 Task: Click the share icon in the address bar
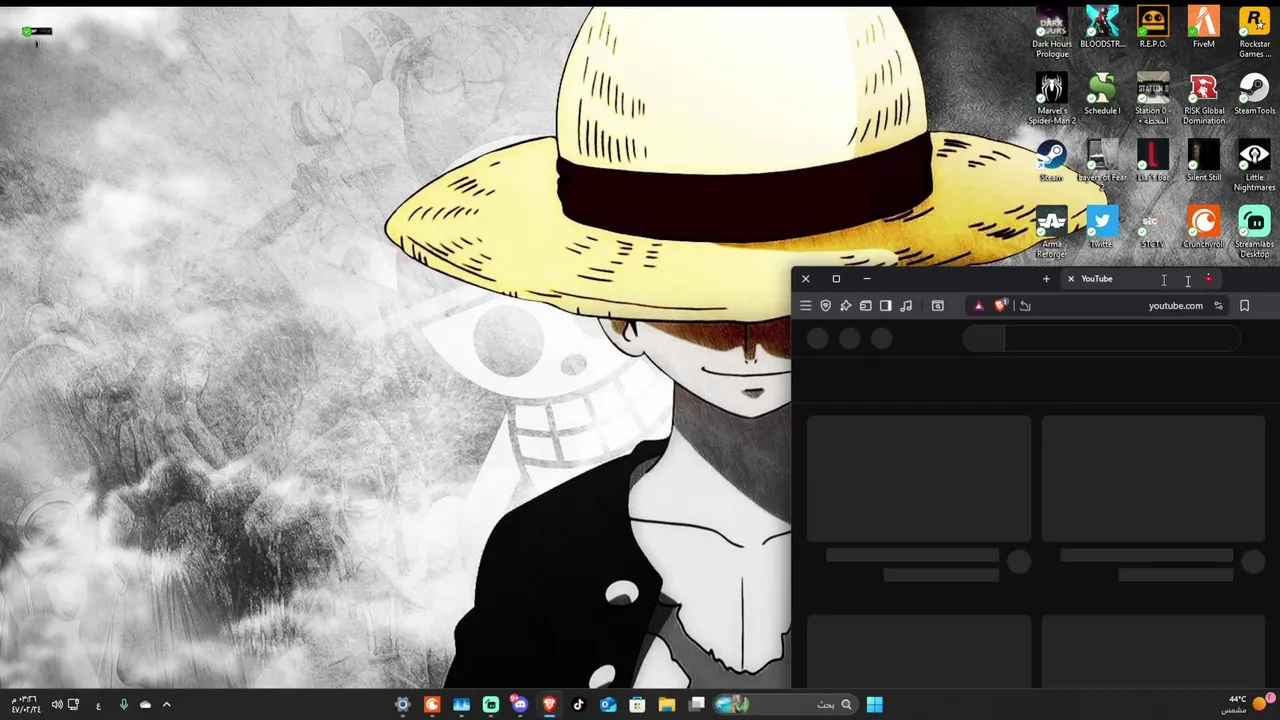[1025, 306]
